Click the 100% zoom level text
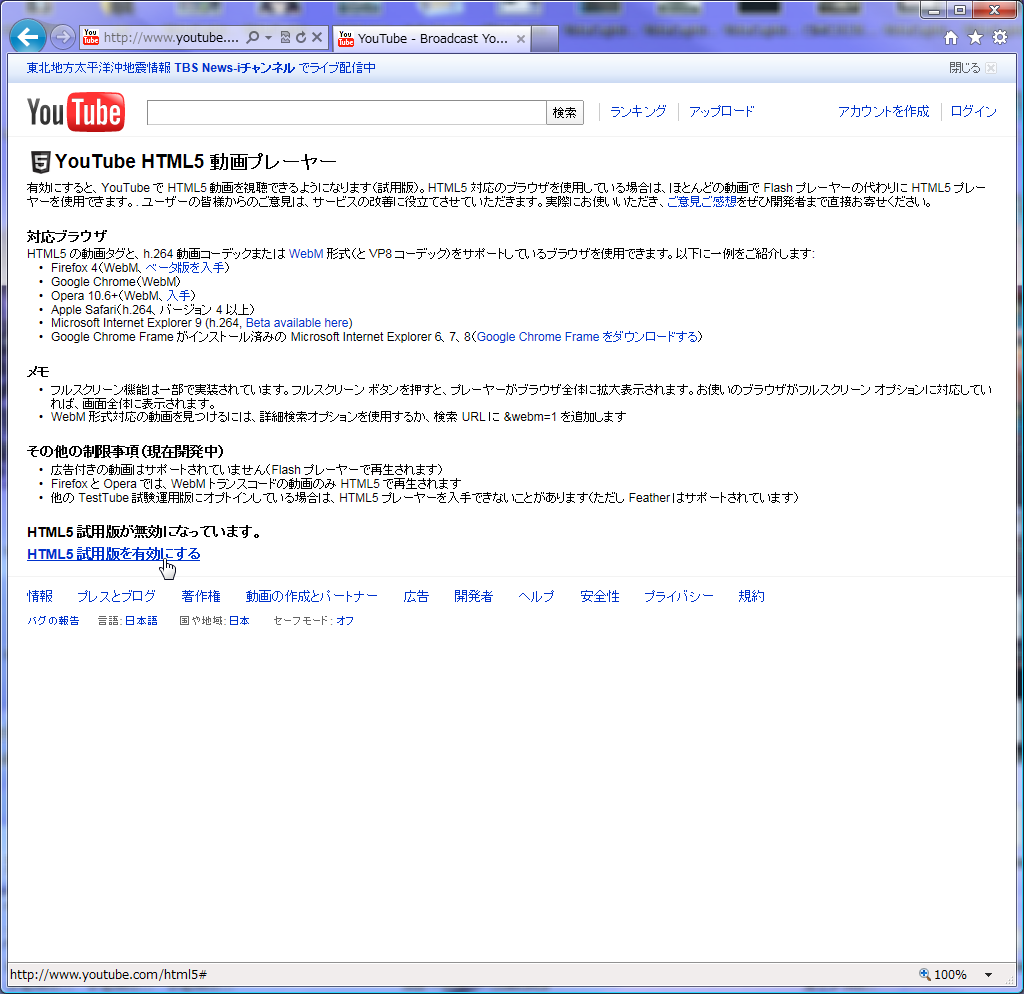 (950, 975)
